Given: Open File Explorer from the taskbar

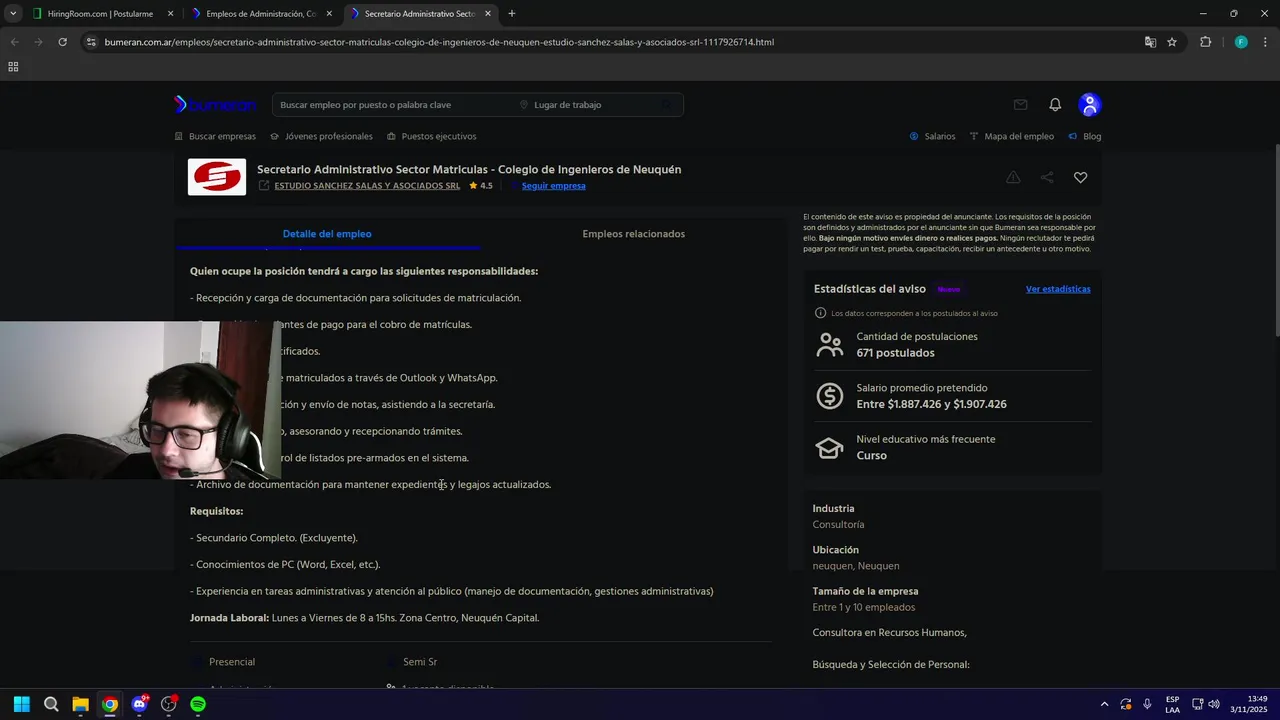Looking at the screenshot, I should coord(80,704).
